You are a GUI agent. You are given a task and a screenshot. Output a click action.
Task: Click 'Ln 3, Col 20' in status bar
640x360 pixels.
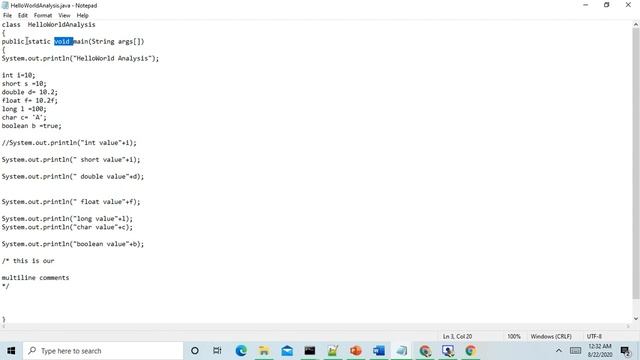(457, 336)
